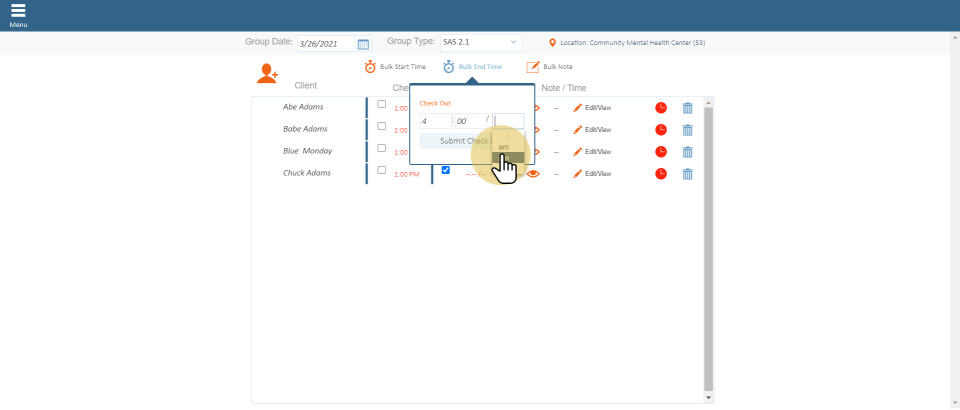Delete Blue Monday row via trash icon

click(x=687, y=152)
